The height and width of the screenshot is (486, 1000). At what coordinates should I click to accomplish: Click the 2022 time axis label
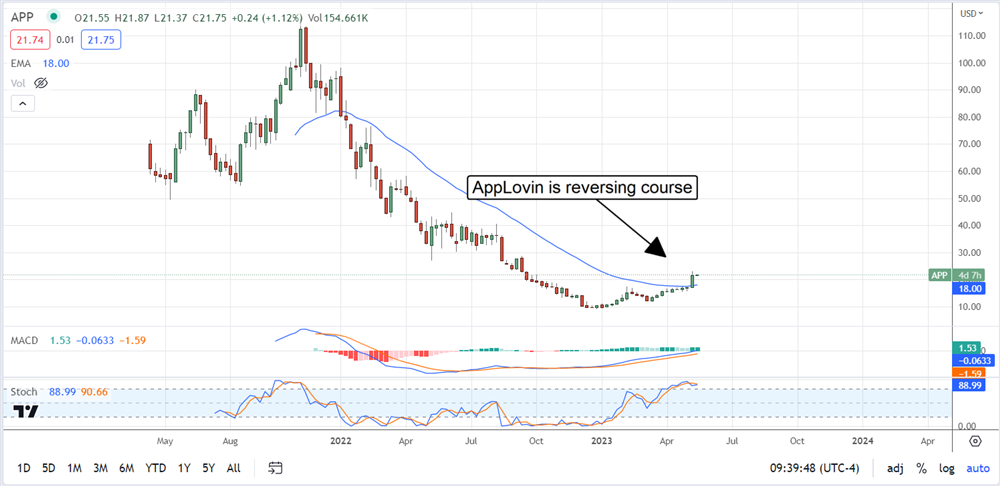tap(341, 441)
